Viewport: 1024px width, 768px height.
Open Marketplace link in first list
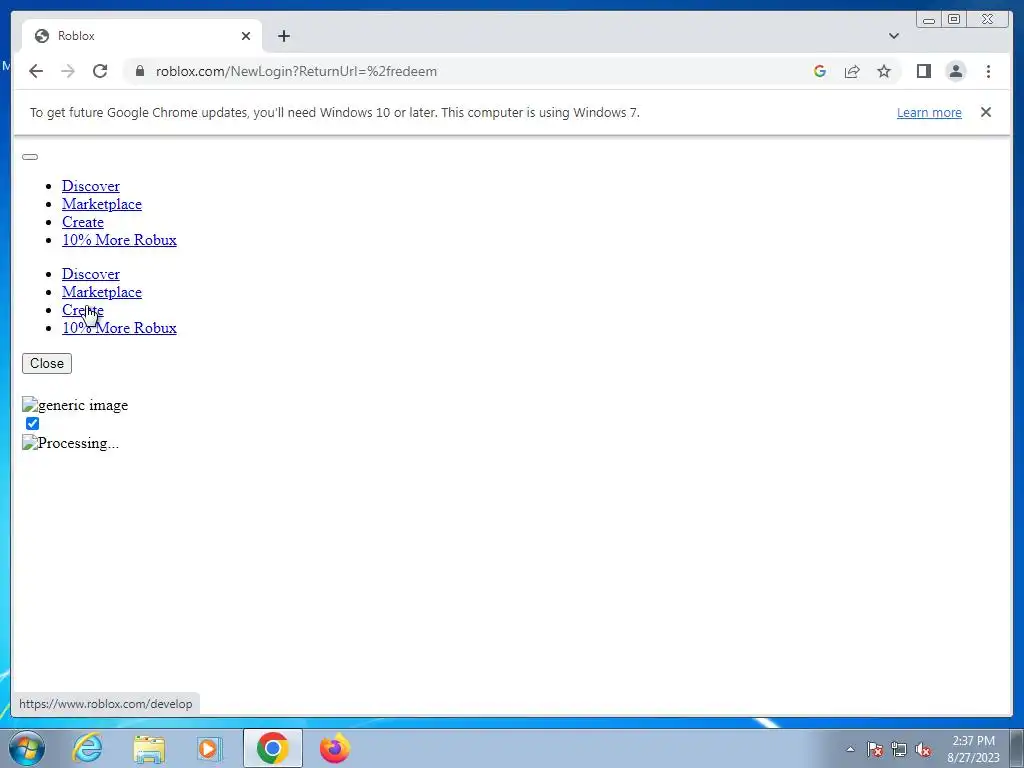(102, 204)
